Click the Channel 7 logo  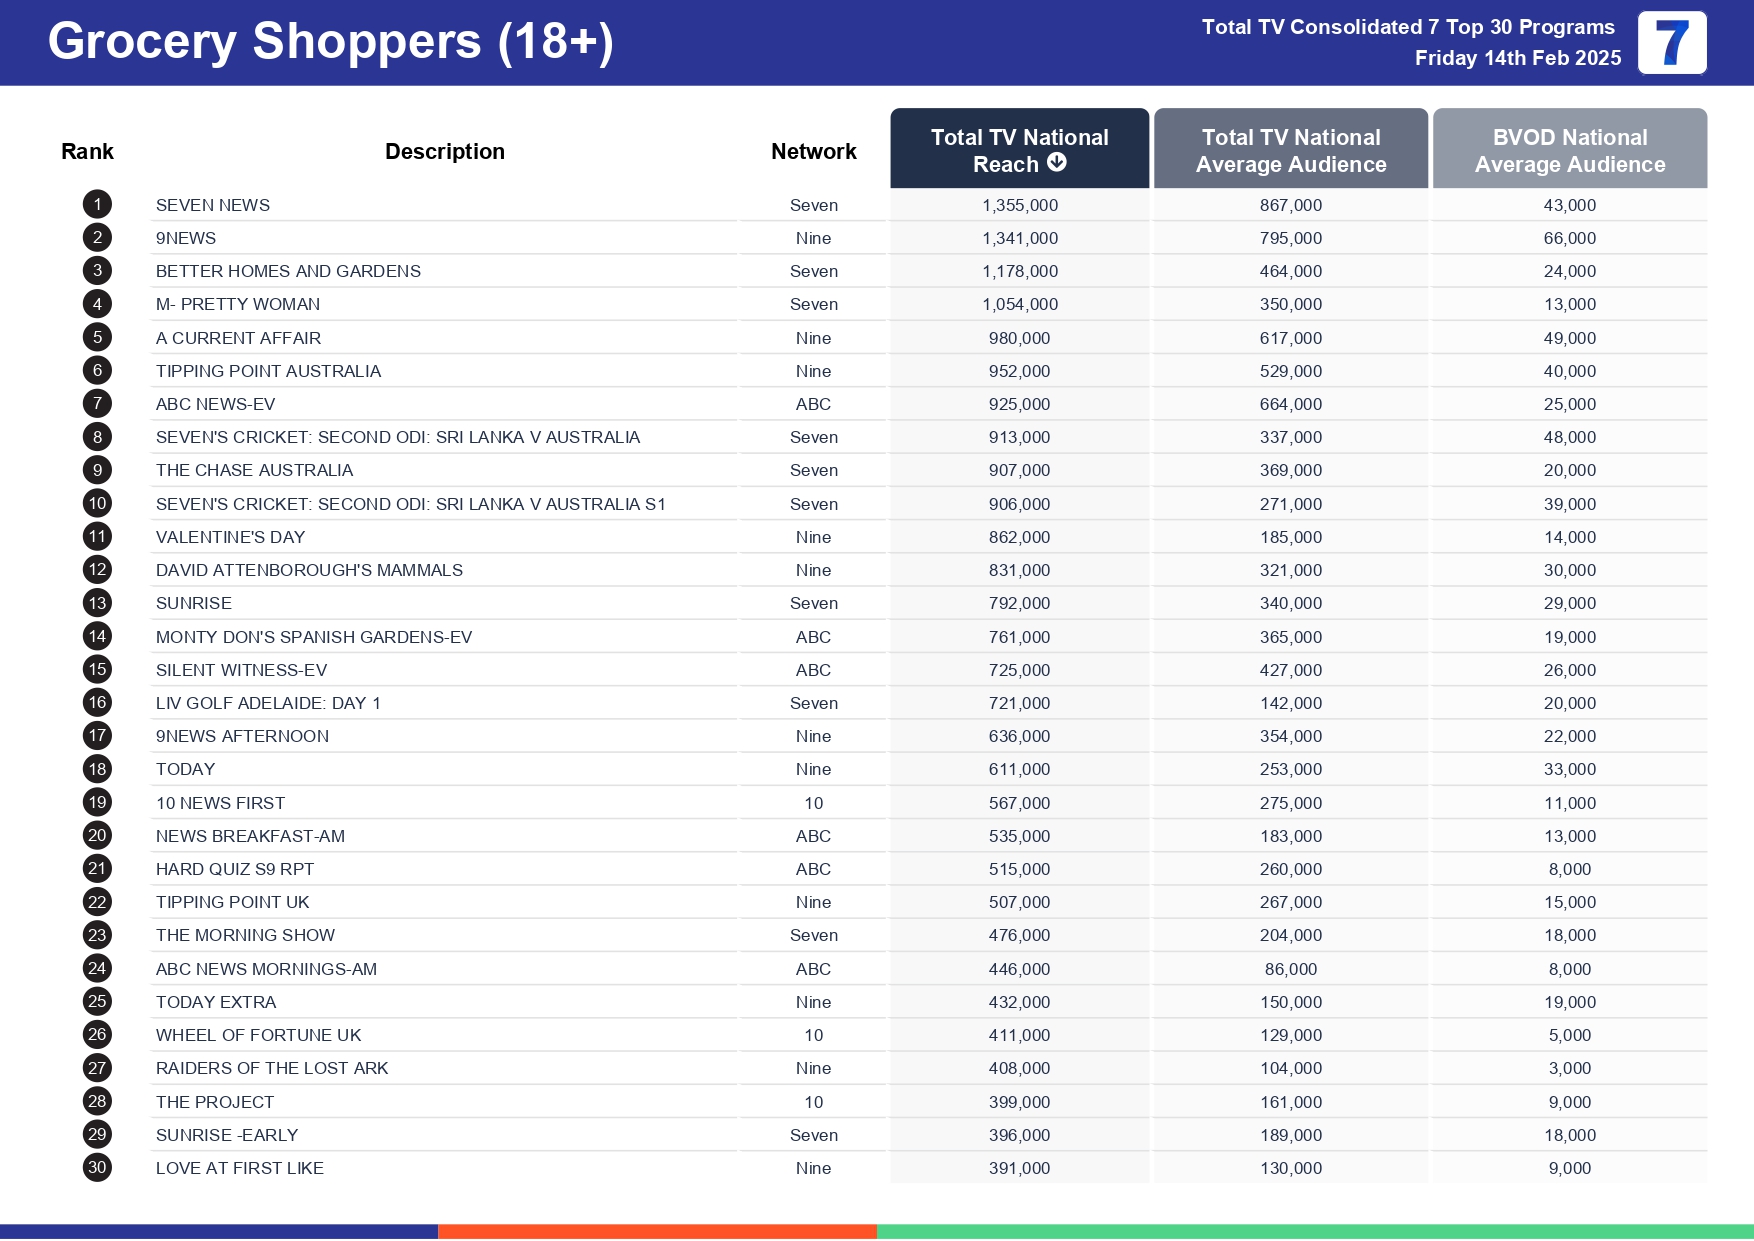pos(1671,43)
